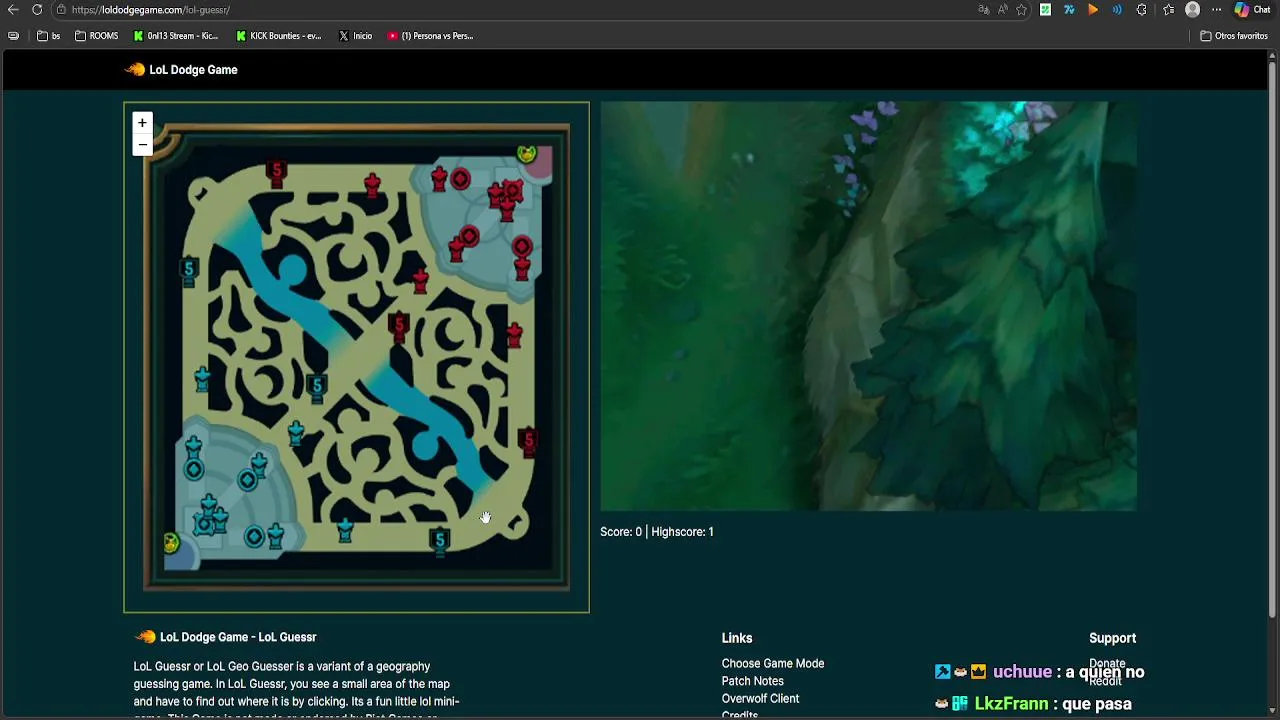Add page to favorites with star icon
This screenshot has height=720, width=1280.
click(x=1021, y=10)
